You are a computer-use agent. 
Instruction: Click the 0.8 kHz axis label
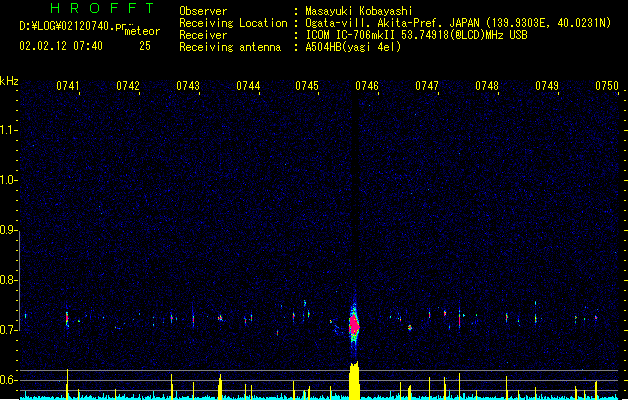click(x=8, y=280)
